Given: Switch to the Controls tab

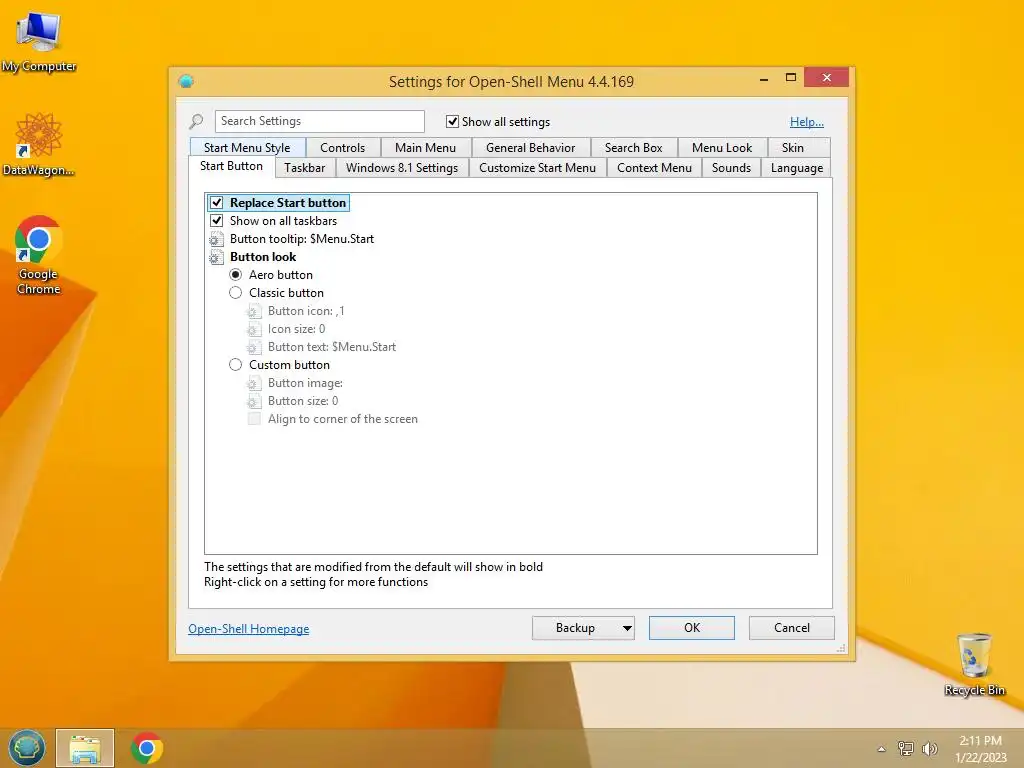Looking at the screenshot, I should pyautogui.click(x=342, y=148).
